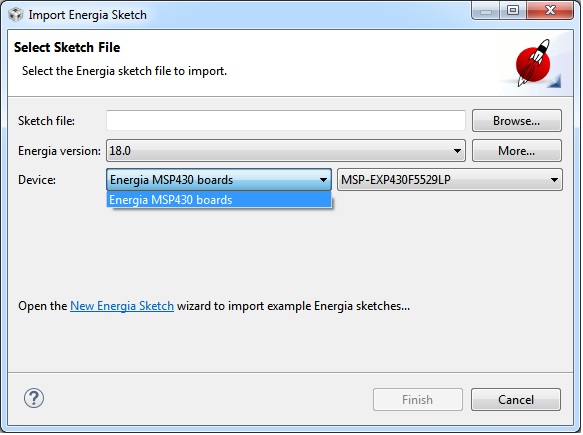
Task: Select Energia MSP430 boards list option
Action: [219, 200]
